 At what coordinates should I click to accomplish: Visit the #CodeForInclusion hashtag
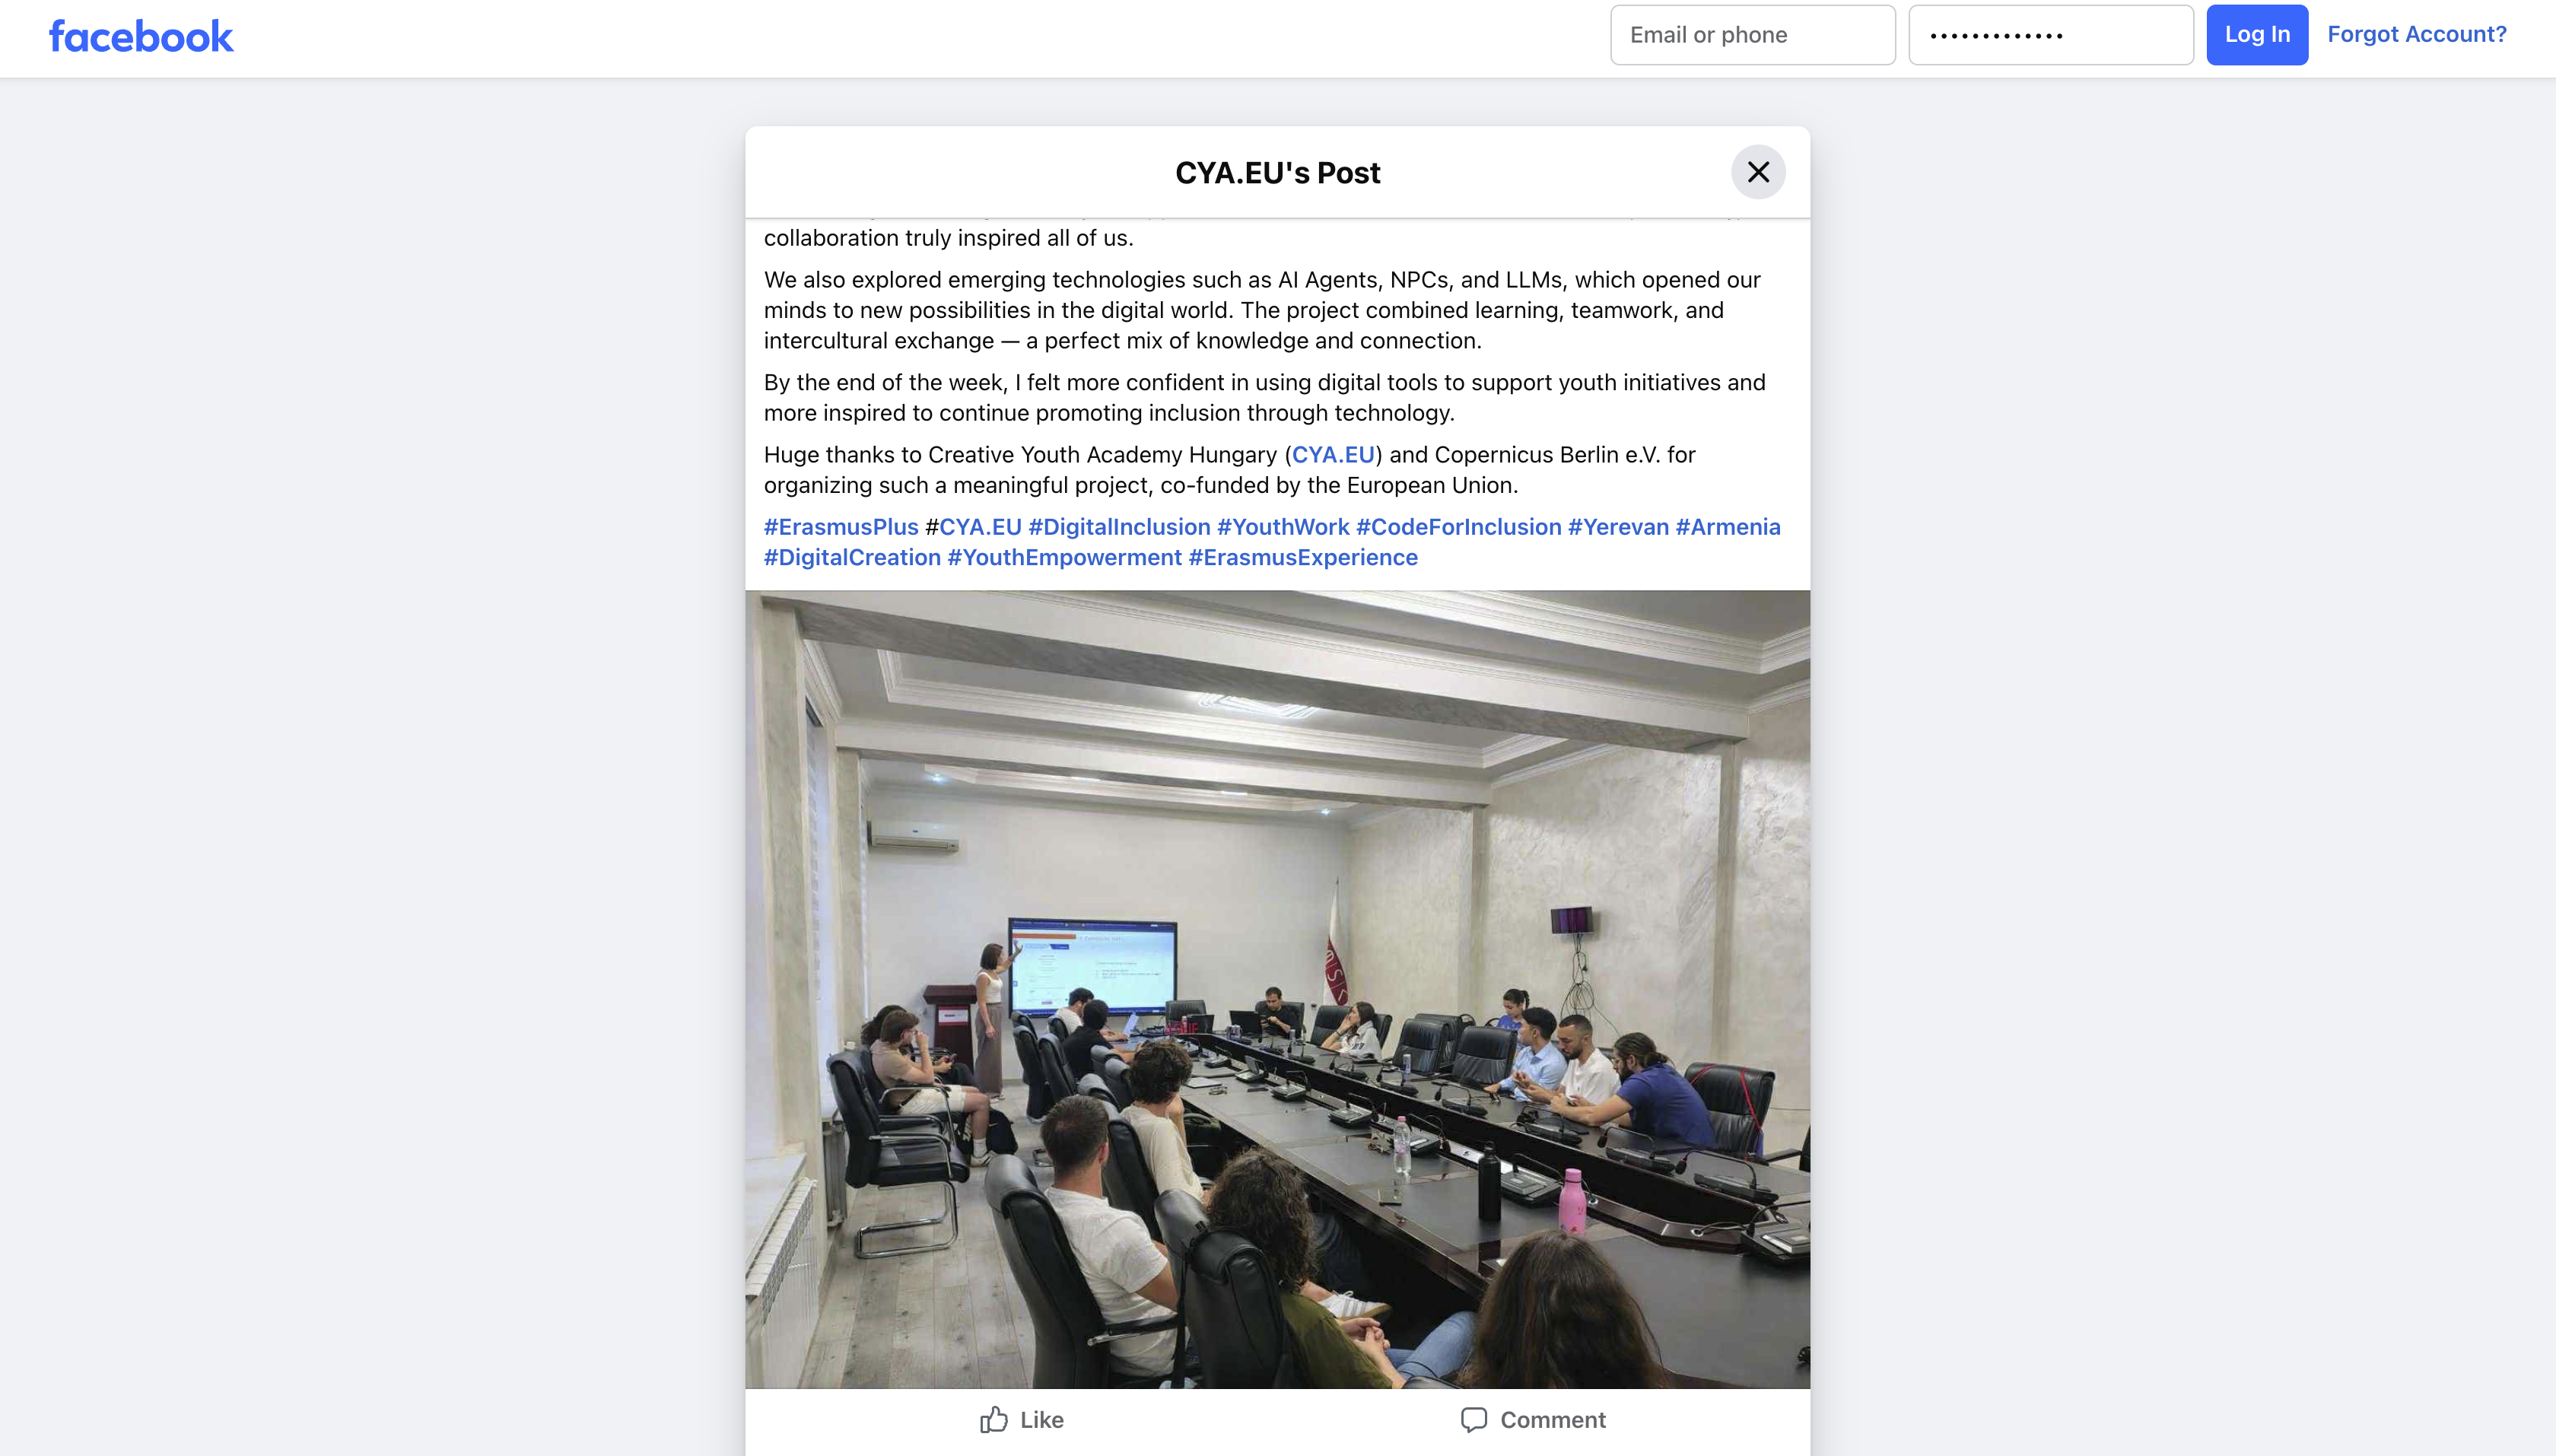click(x=1458, y=527)
